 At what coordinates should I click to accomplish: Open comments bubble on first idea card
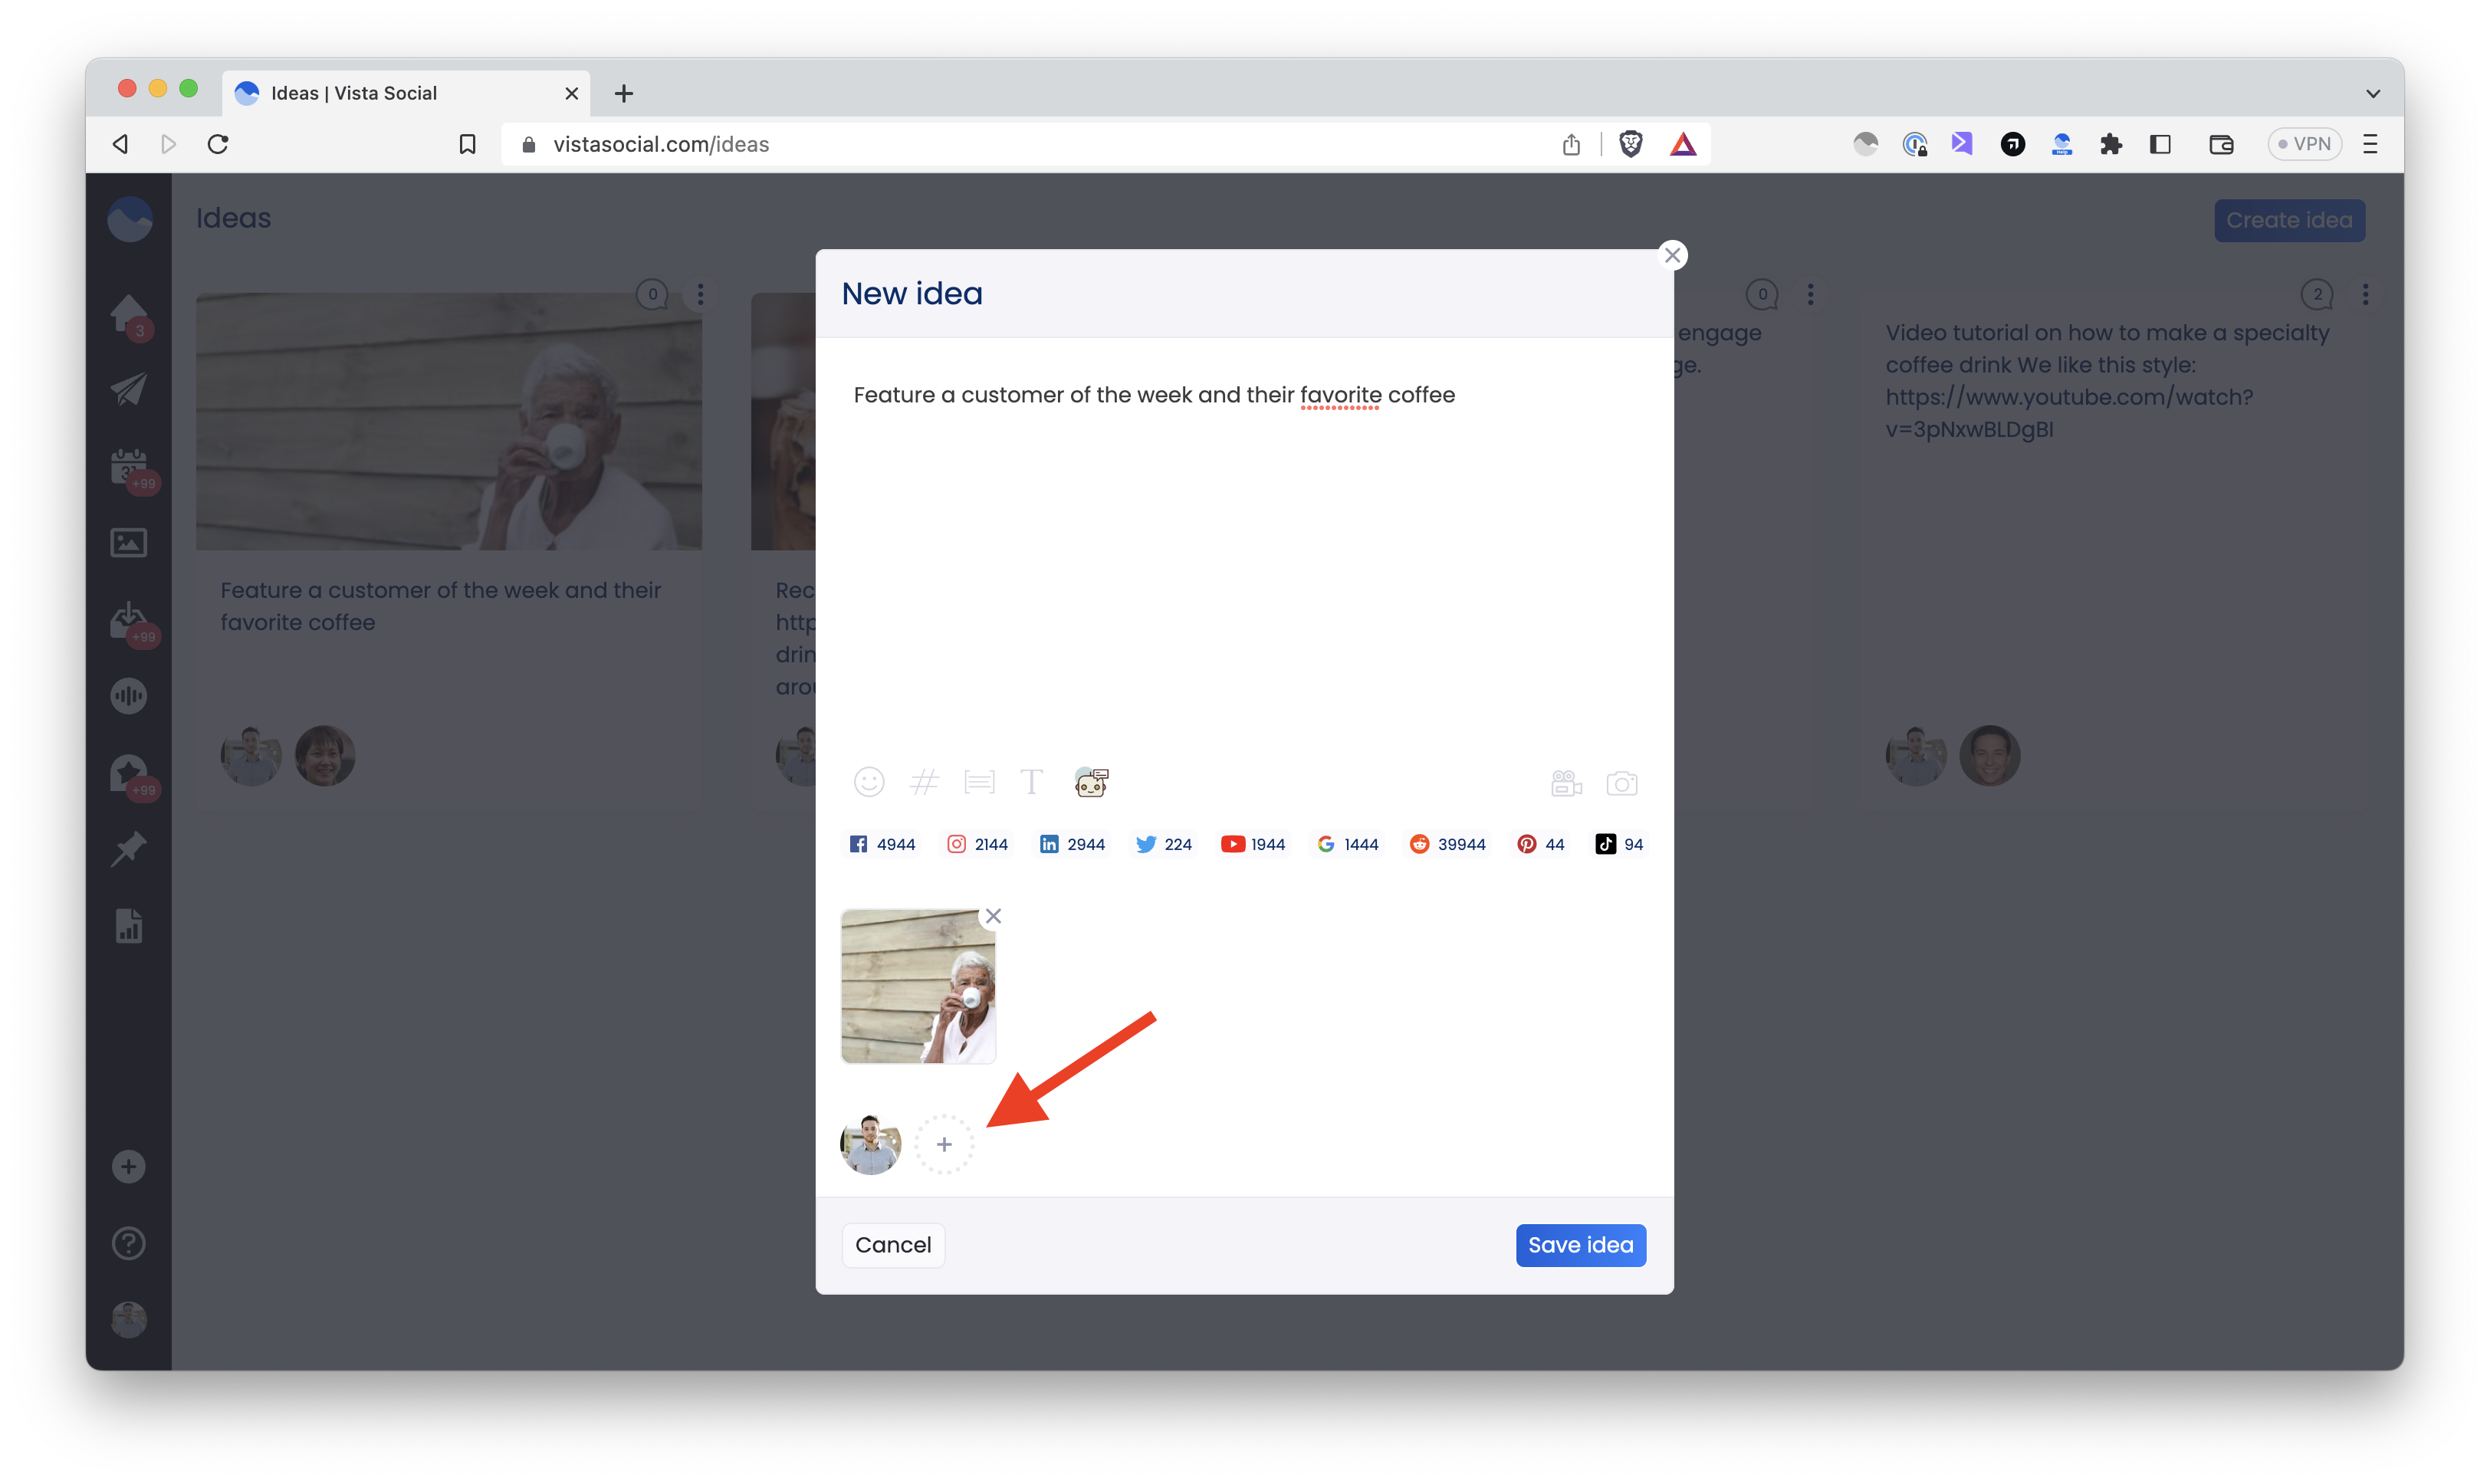pyautogui.click(x=652, y=294)
